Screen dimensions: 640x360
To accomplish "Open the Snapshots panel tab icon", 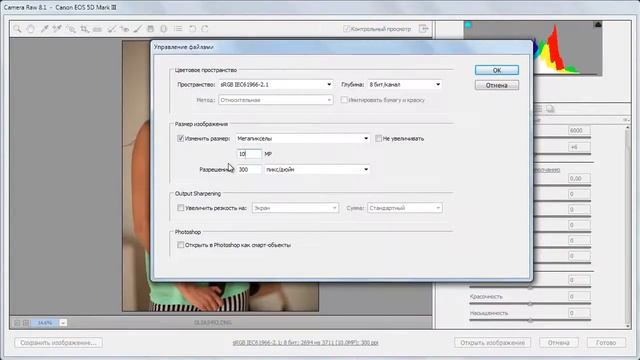I will pyautogui.click(x=550, y=109).
